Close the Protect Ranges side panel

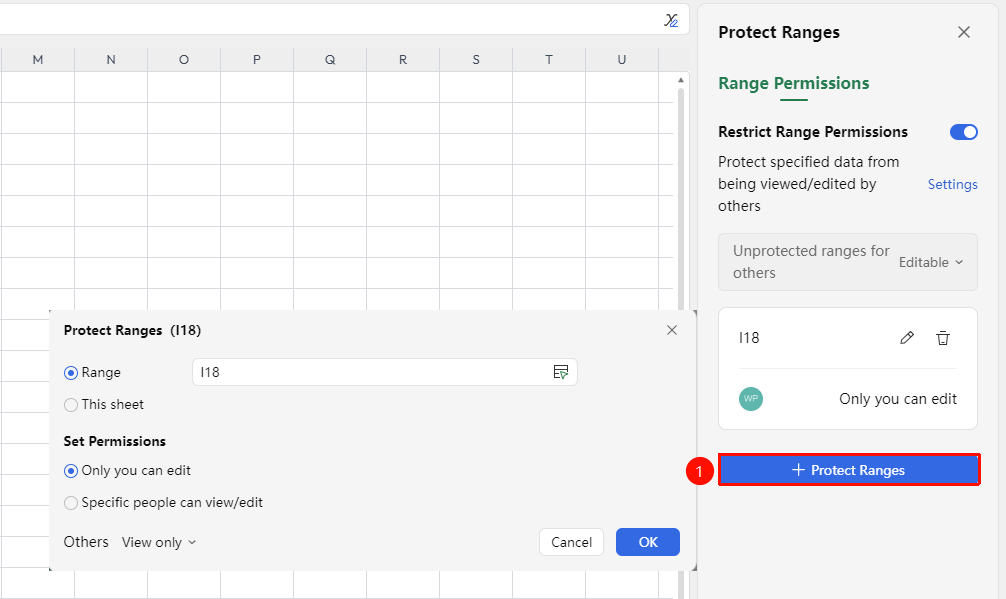tap(964, 32)
